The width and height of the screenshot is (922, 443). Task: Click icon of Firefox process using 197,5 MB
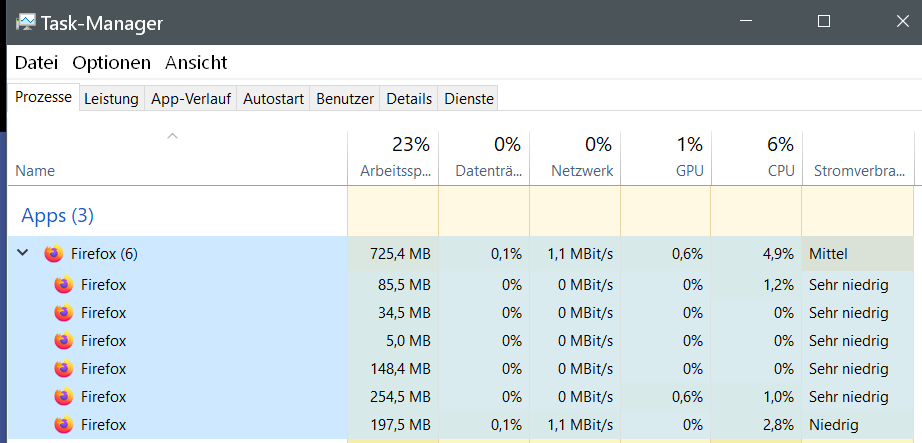click(64, 425)
